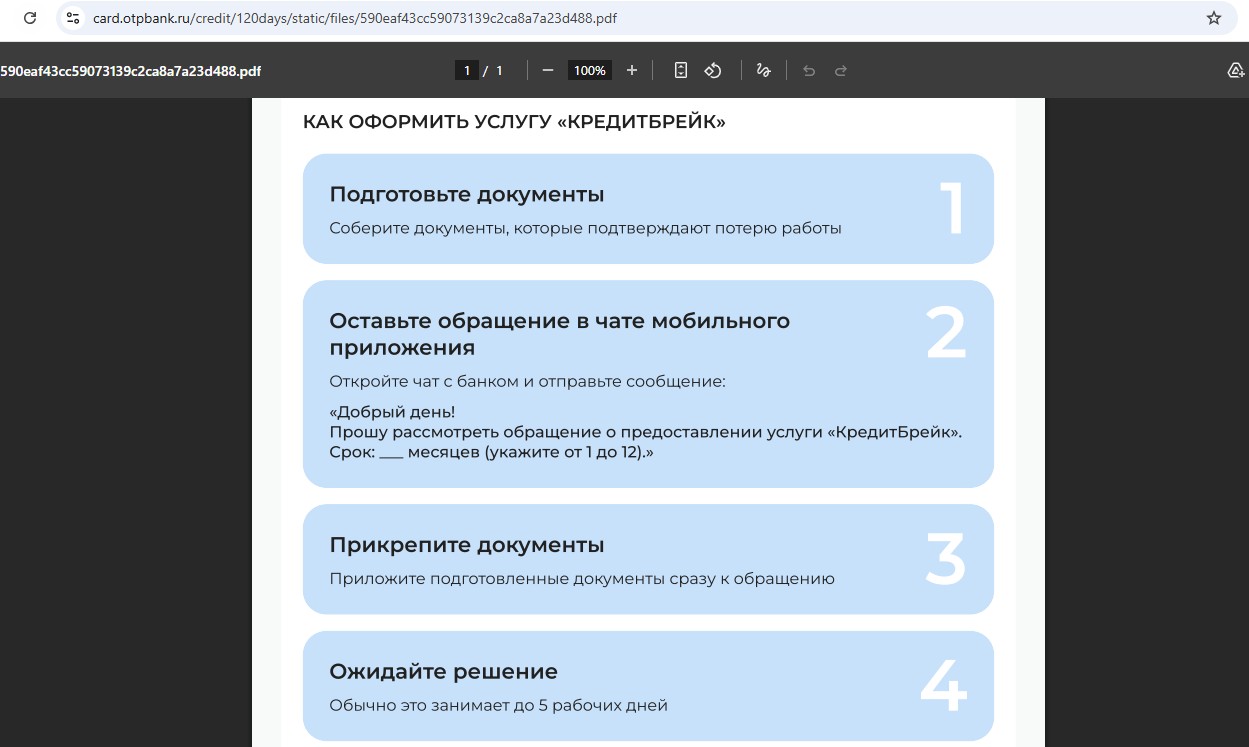1249x747 pixels.
Task: Click the 100% zoom level field
Action: click(589, 70)
